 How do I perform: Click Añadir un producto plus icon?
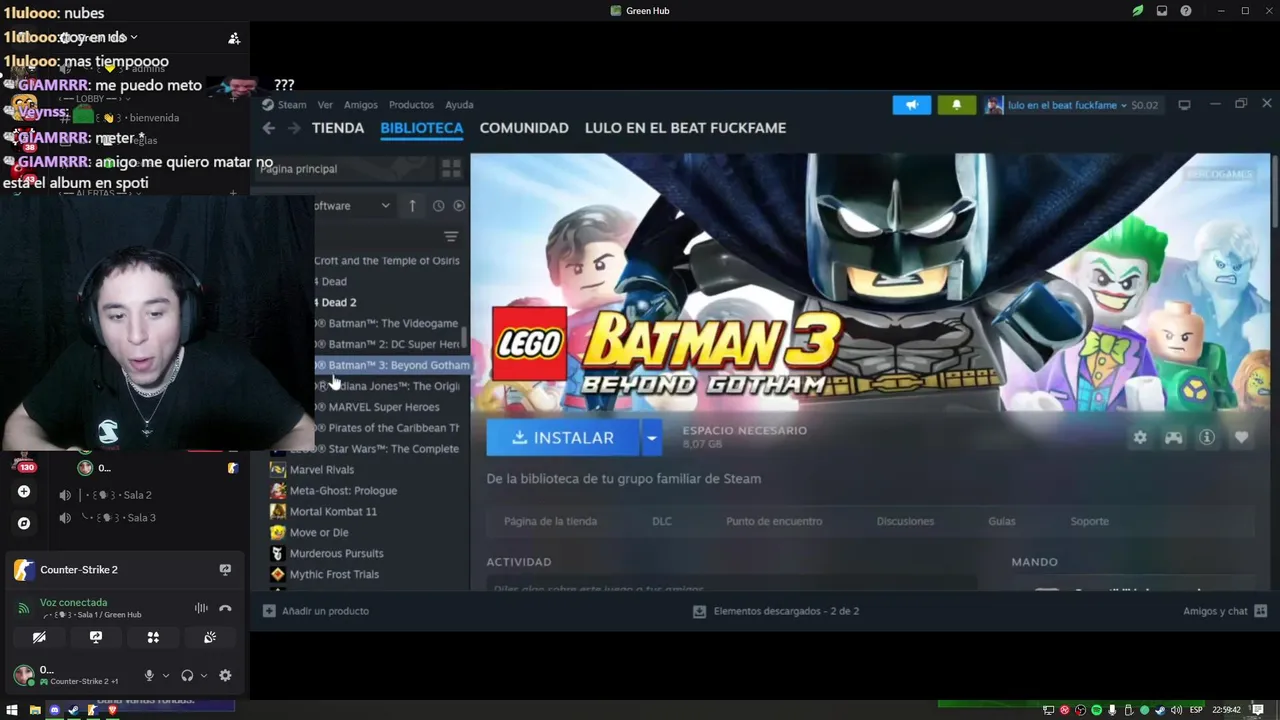pyautogui.click(x=269, y=611)
